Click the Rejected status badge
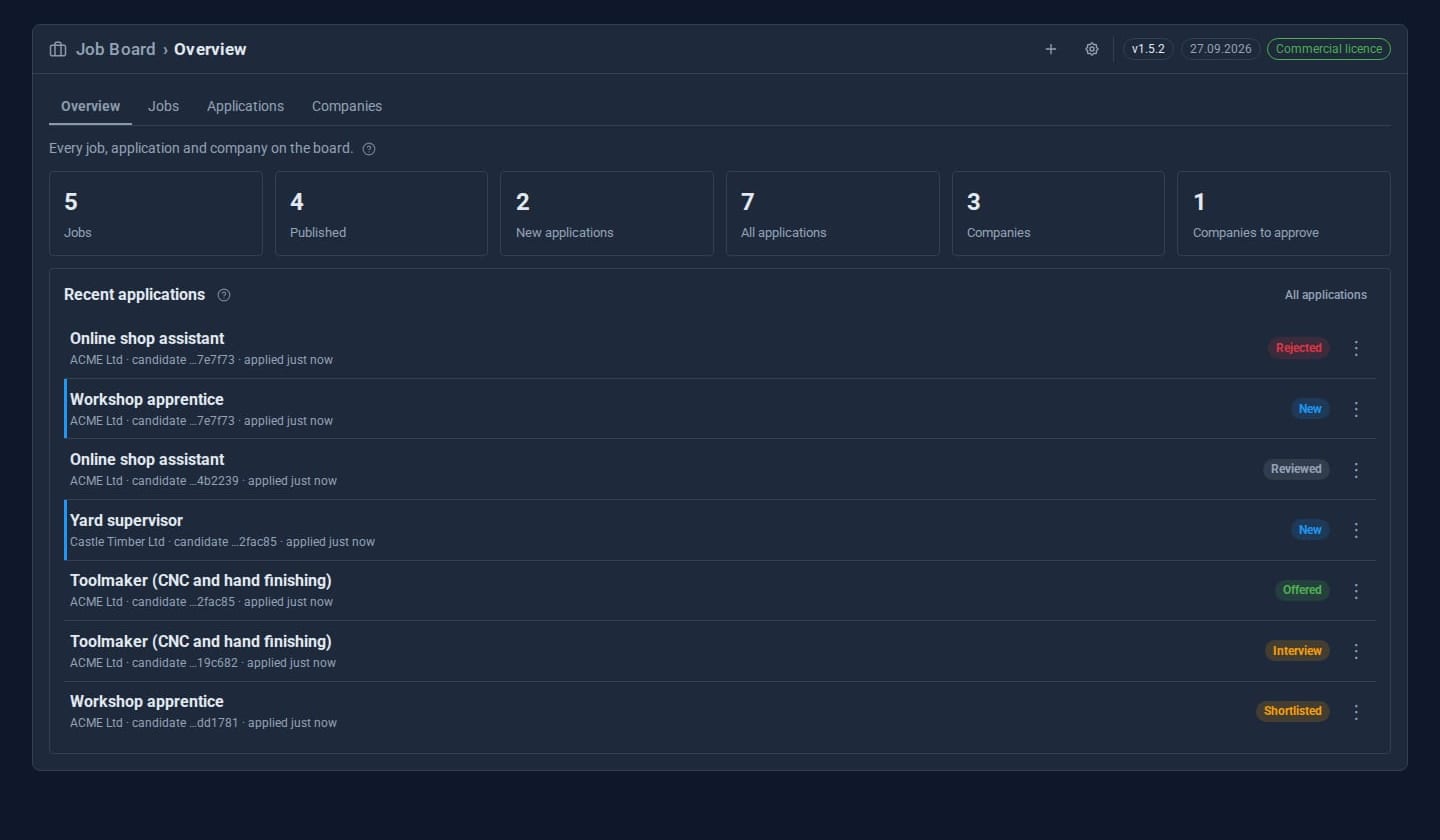The image size is (1440, 840). [1299, 348]
